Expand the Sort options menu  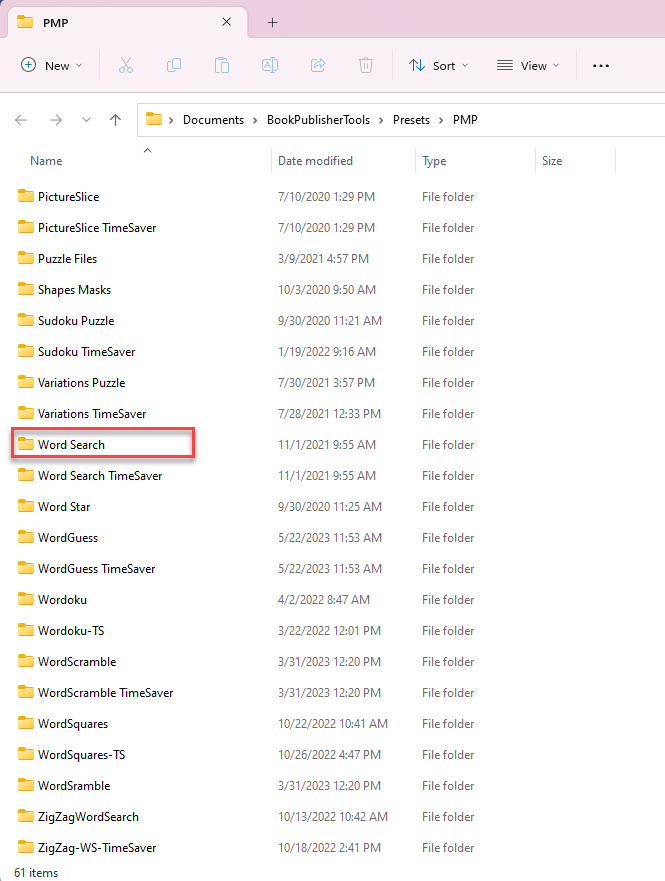433,65
